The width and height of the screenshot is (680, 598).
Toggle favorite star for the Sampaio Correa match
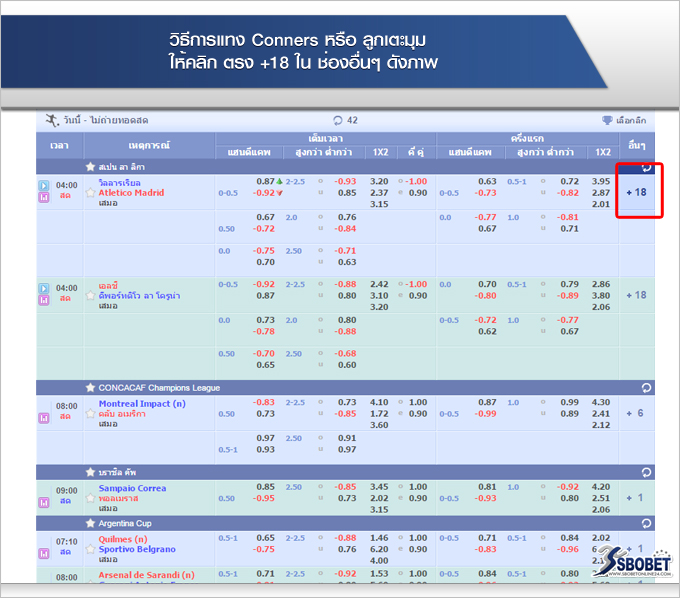[90, 498]
